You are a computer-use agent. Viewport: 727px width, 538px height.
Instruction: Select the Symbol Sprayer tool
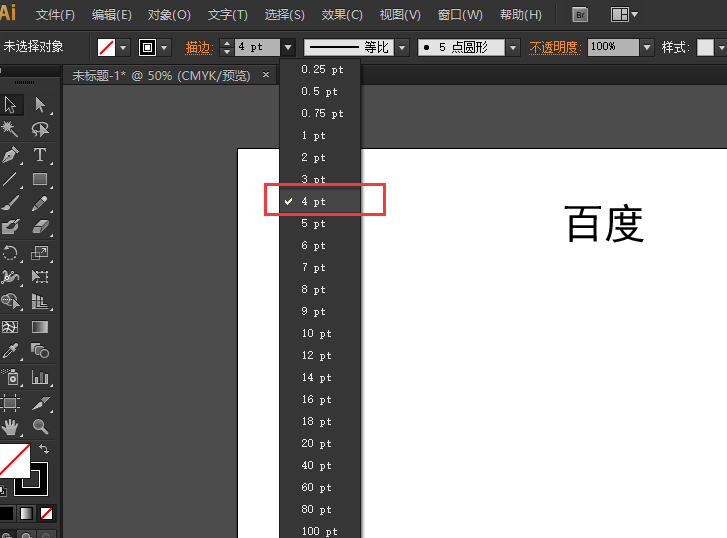coord(10,377)
